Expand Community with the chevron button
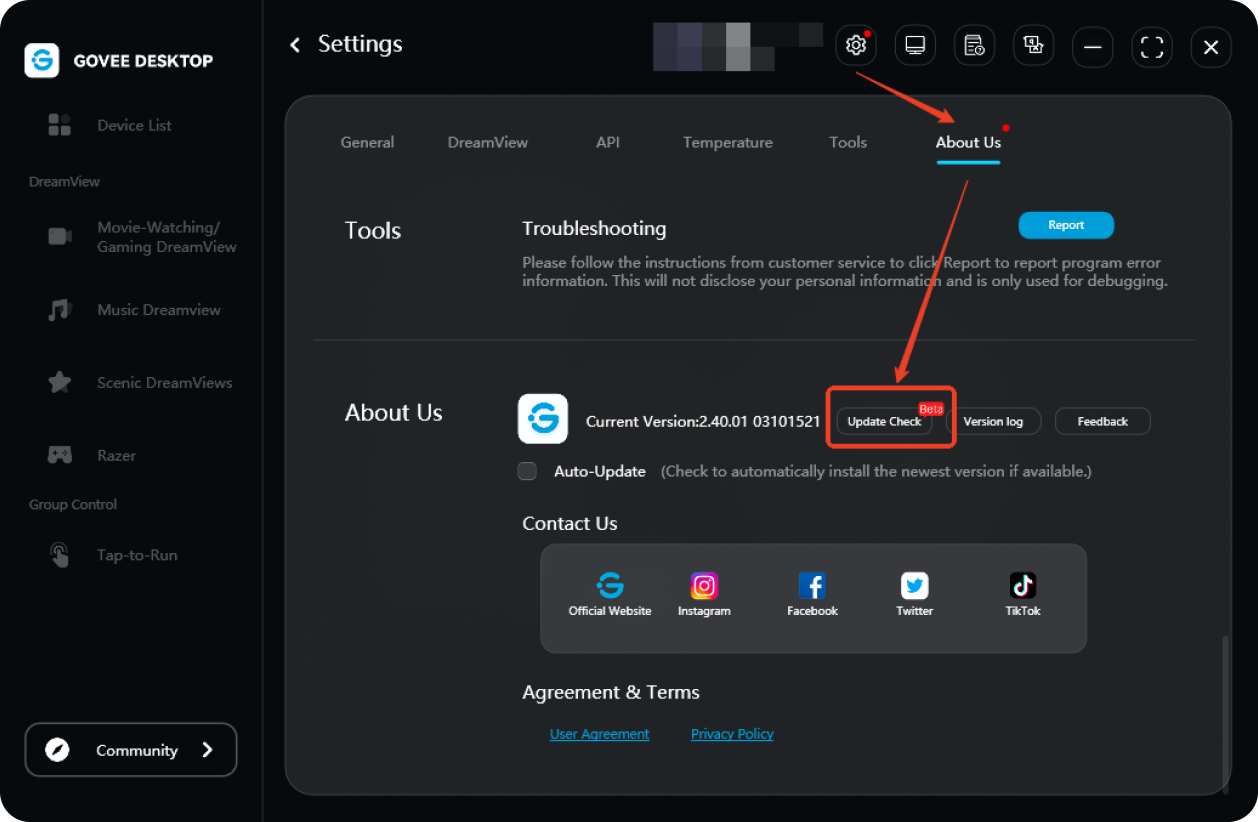This screenshot has height=822, width=1258. click(x=207, y=750)
